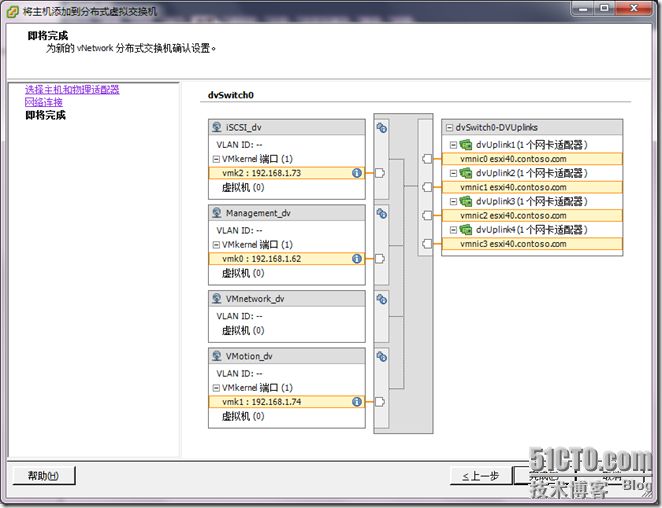
Task: Click the wizard window title bar icon
Action: click(x=13, y=11)
